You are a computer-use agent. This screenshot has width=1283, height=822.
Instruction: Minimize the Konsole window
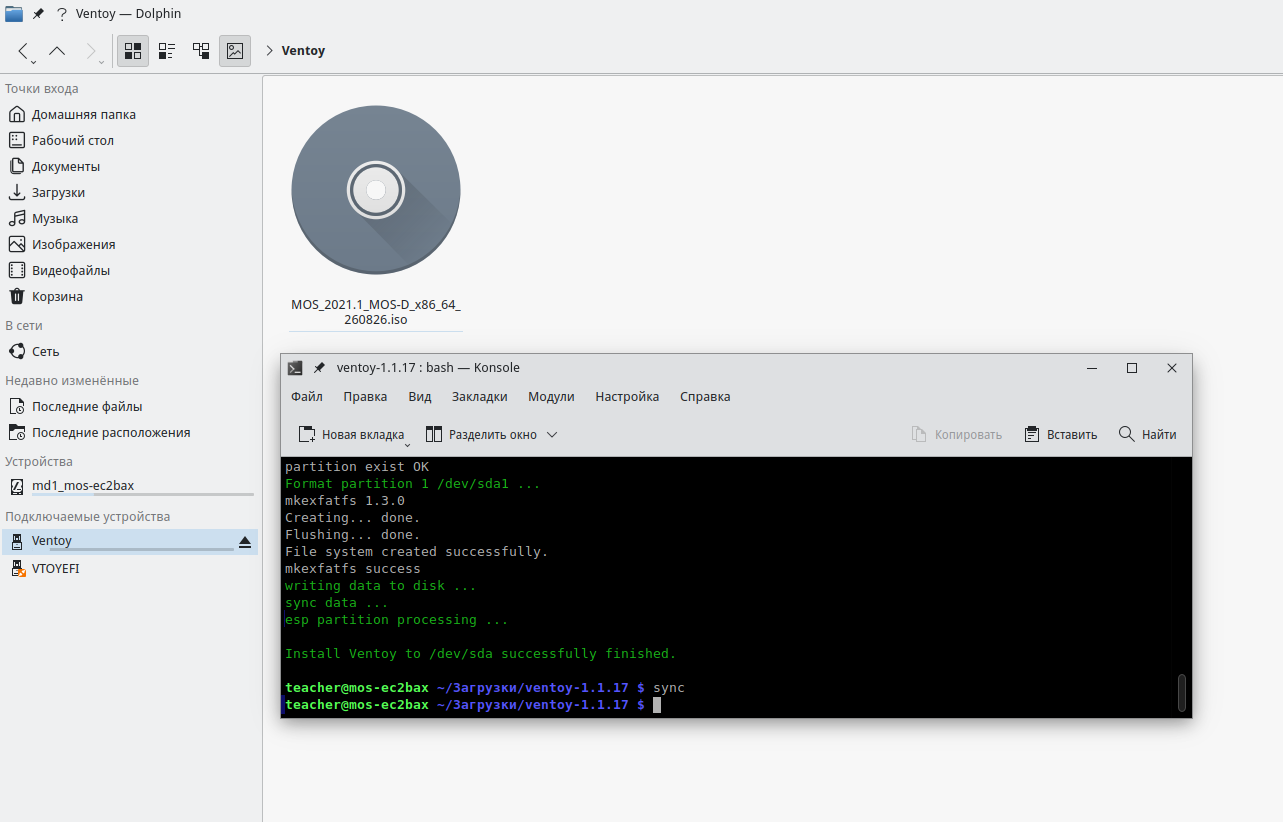1092,368
